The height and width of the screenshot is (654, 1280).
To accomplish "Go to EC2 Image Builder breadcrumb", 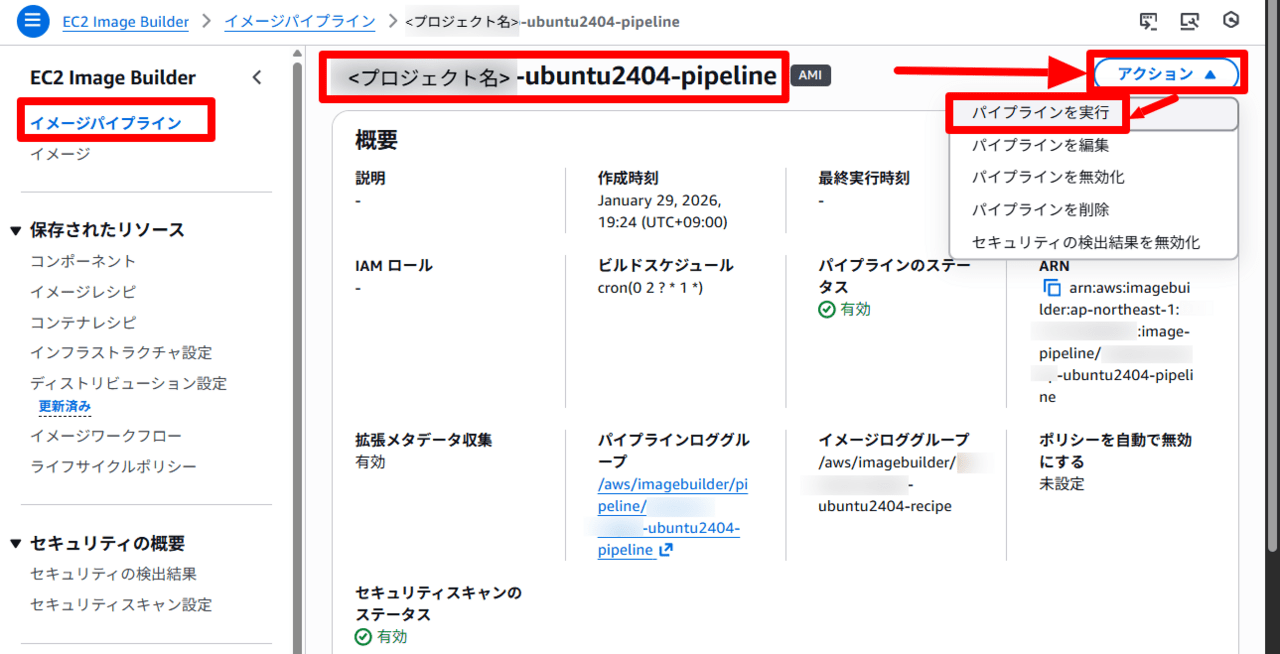I will pyautogui.click(x=125, y=21).
